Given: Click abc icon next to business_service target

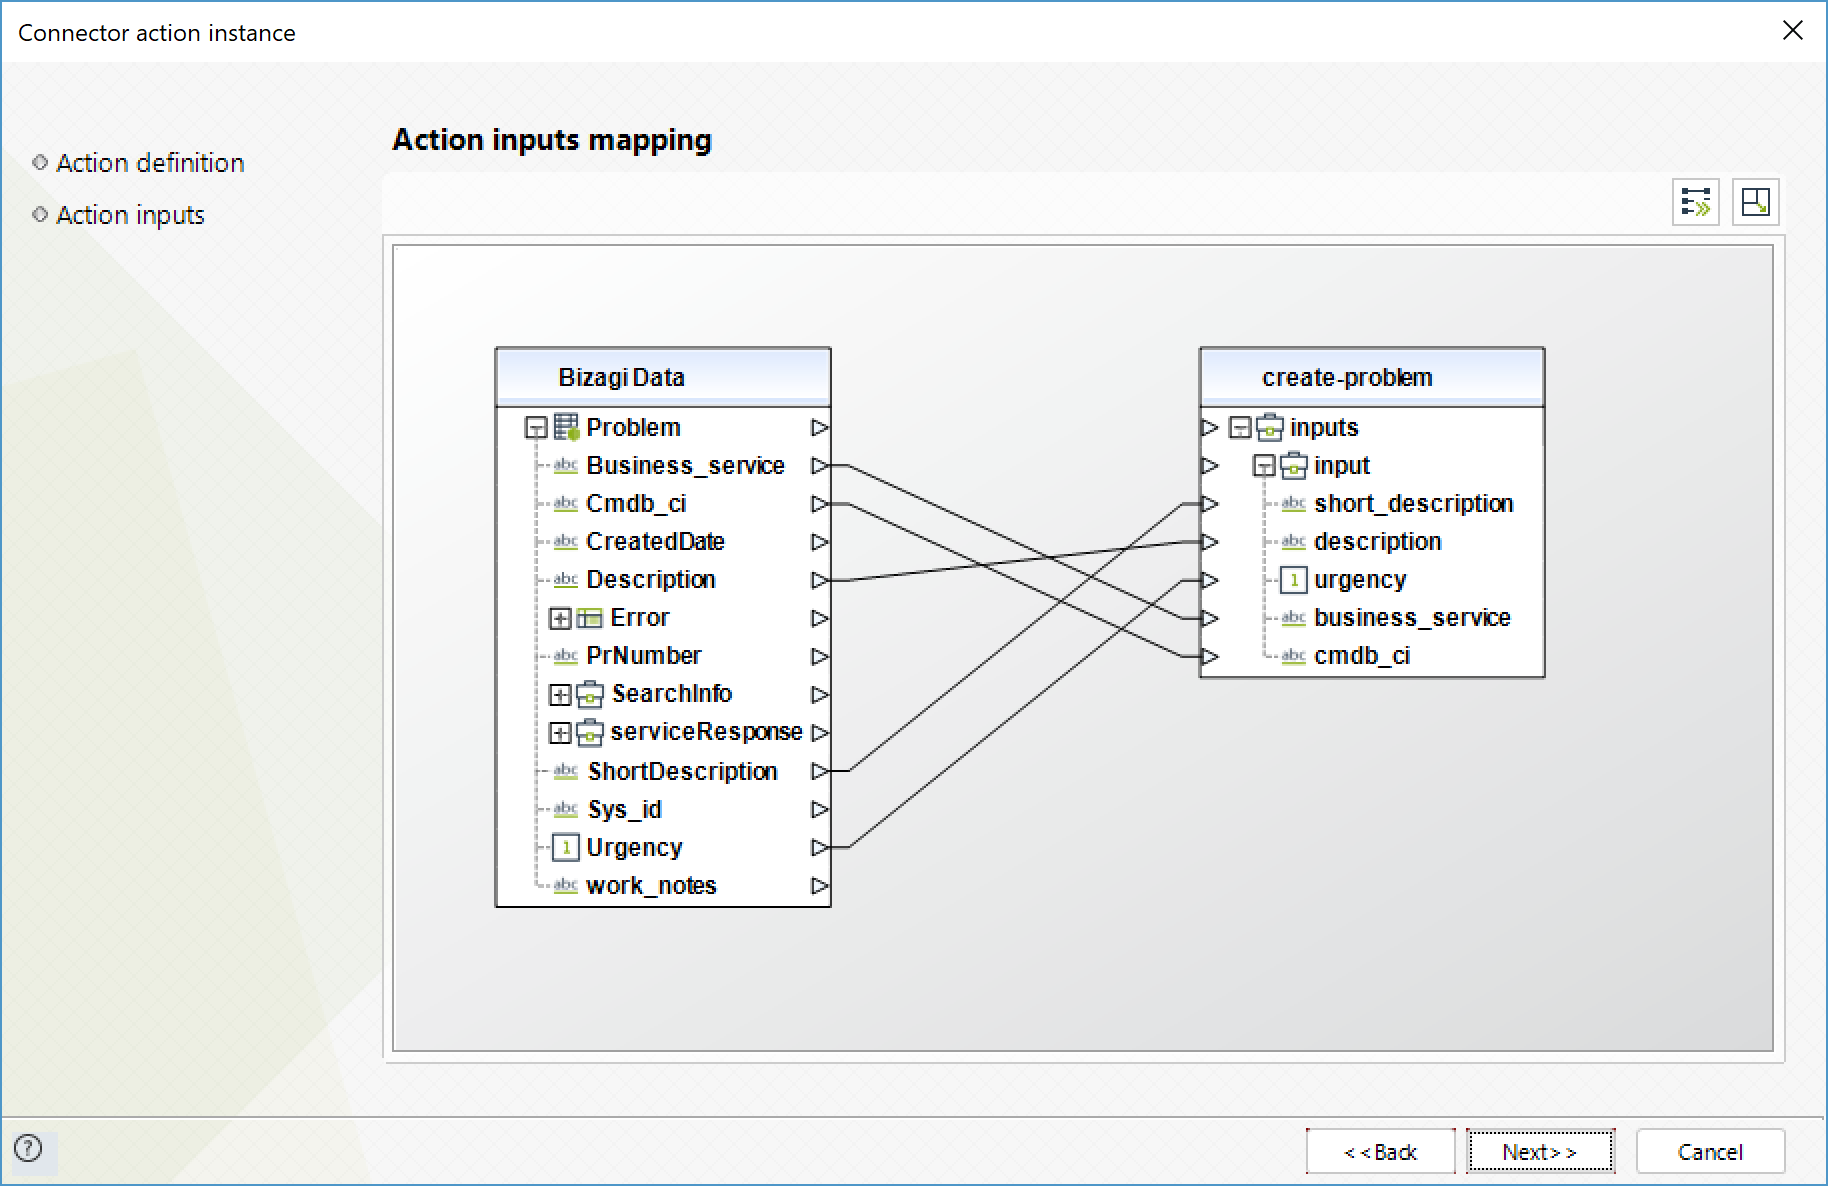Looking at the screenshot, I should click(x=1294, y=618).
